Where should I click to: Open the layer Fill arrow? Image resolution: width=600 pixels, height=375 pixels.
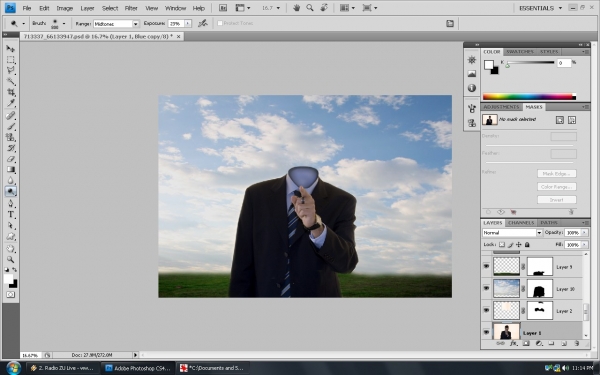584,245
